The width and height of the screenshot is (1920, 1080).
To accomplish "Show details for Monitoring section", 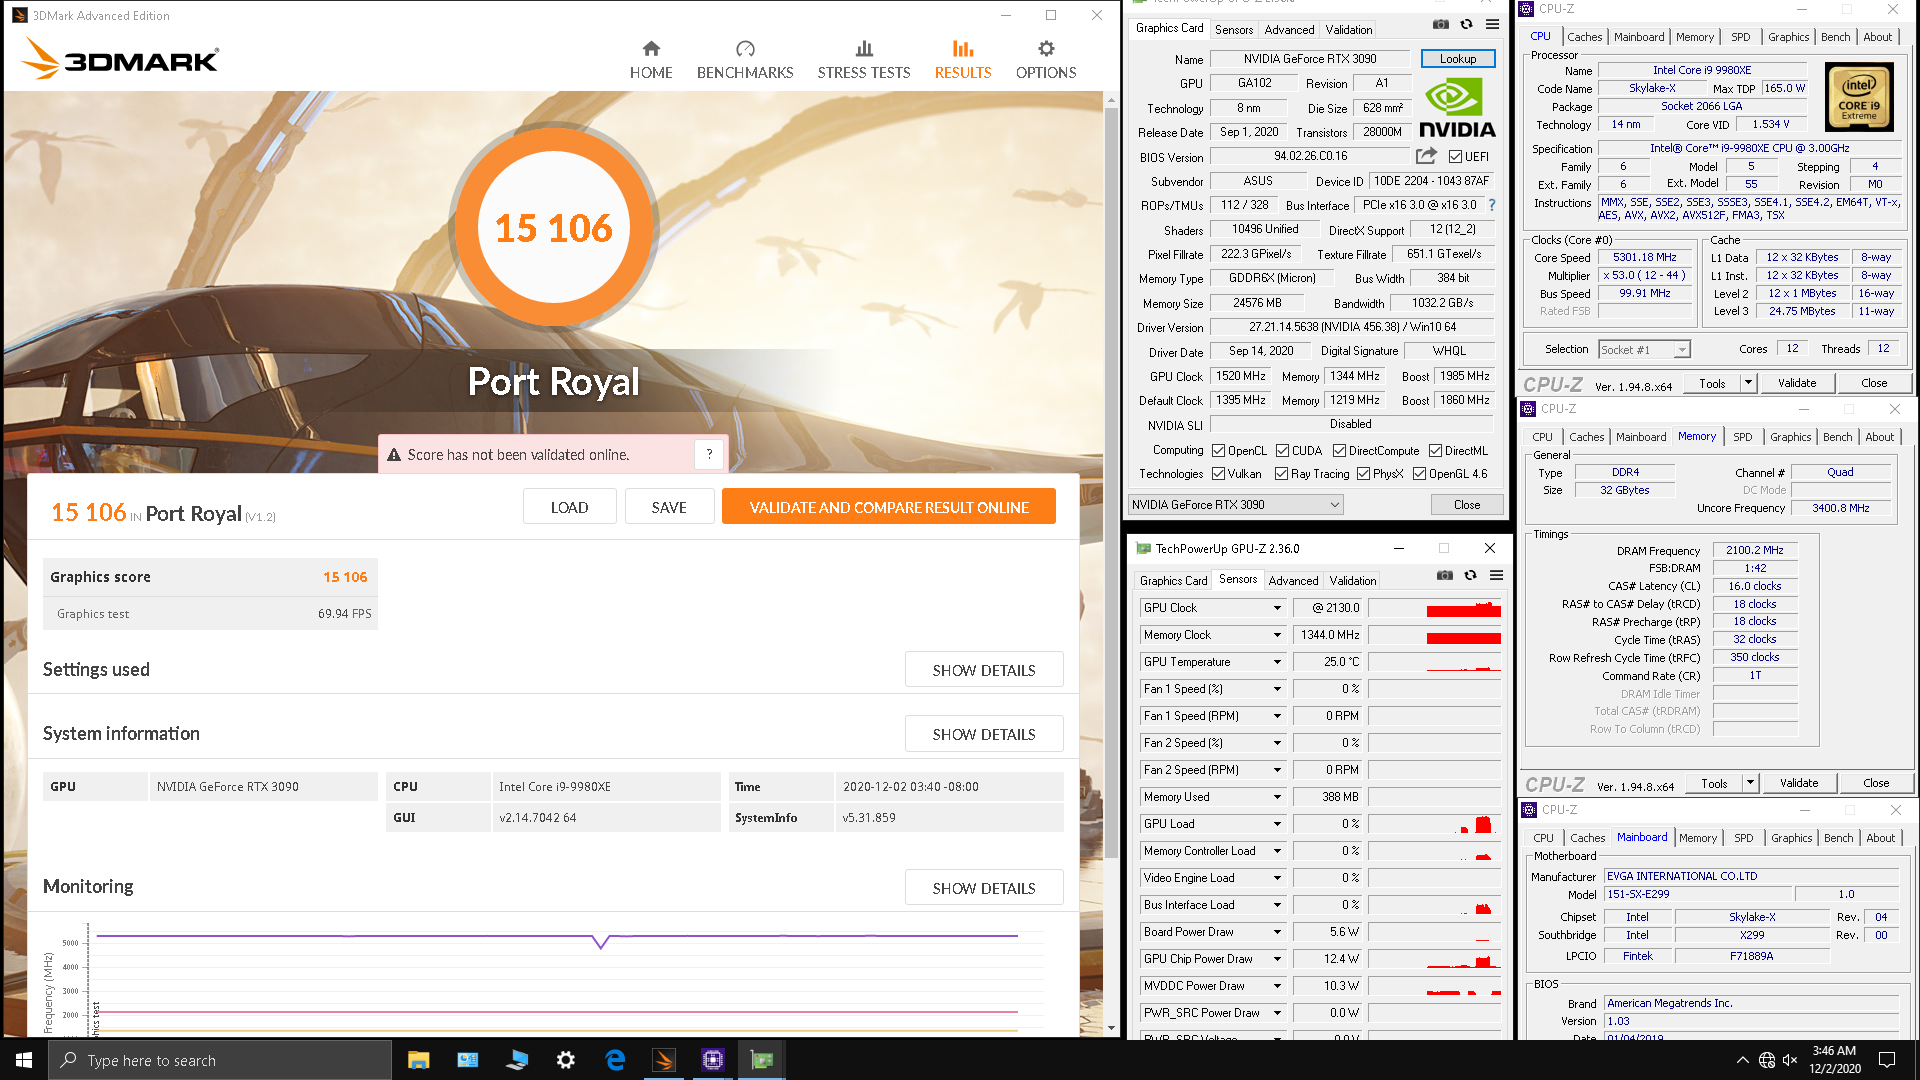I will pyautogui.click(x=984, y=888).
